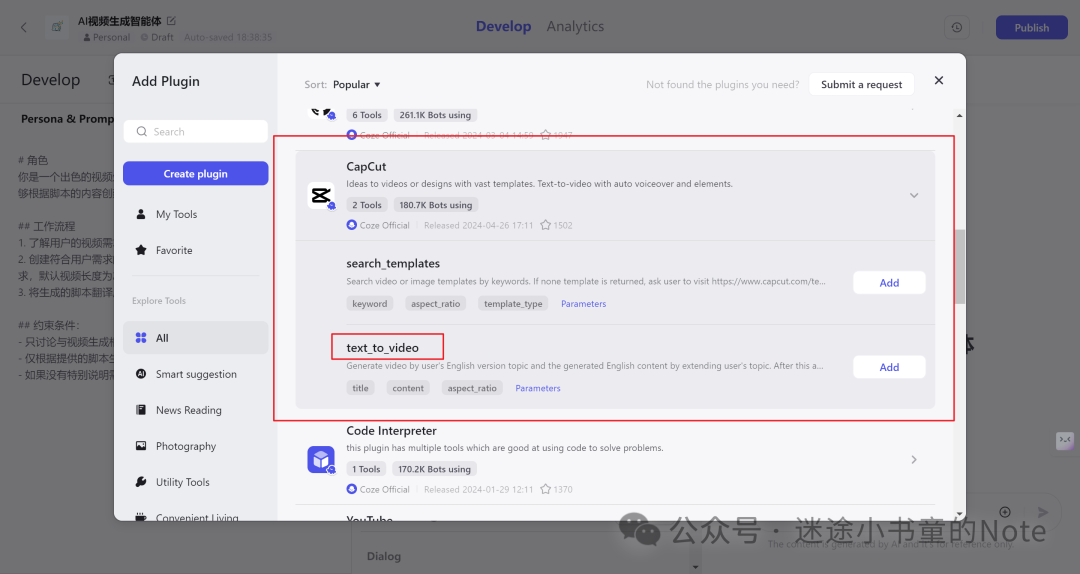1080x574 pixels.
Task: Open Favorite plugins section
Action: coord(196,250)
